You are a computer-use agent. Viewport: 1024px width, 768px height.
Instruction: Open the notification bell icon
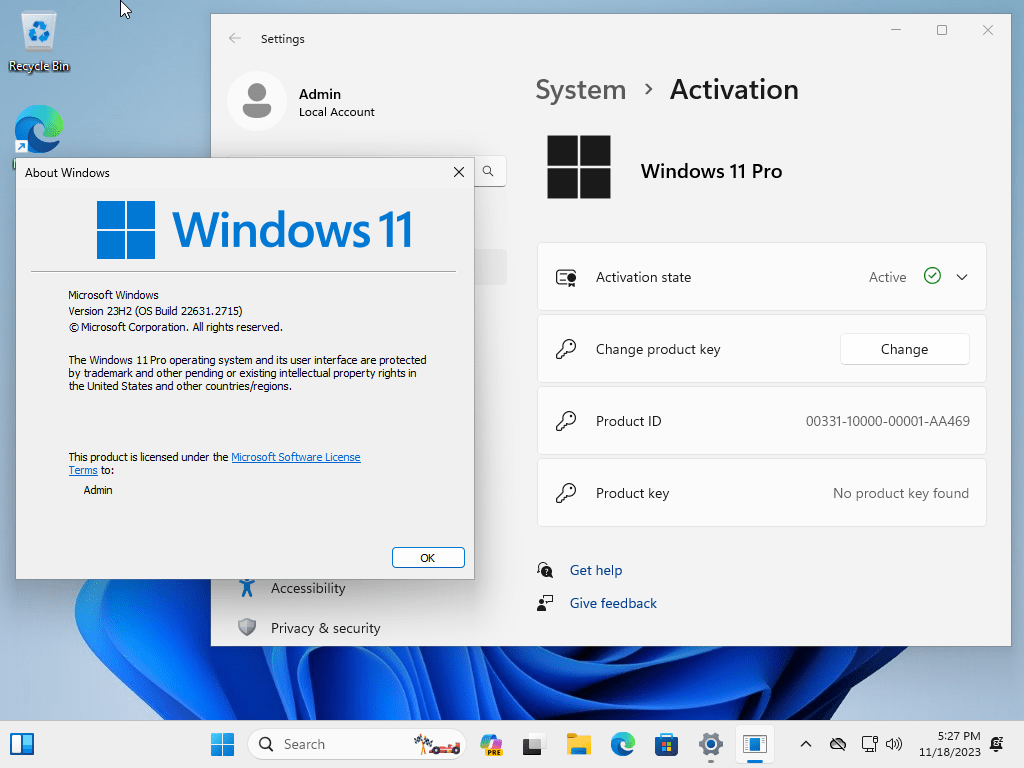(997, 744)
